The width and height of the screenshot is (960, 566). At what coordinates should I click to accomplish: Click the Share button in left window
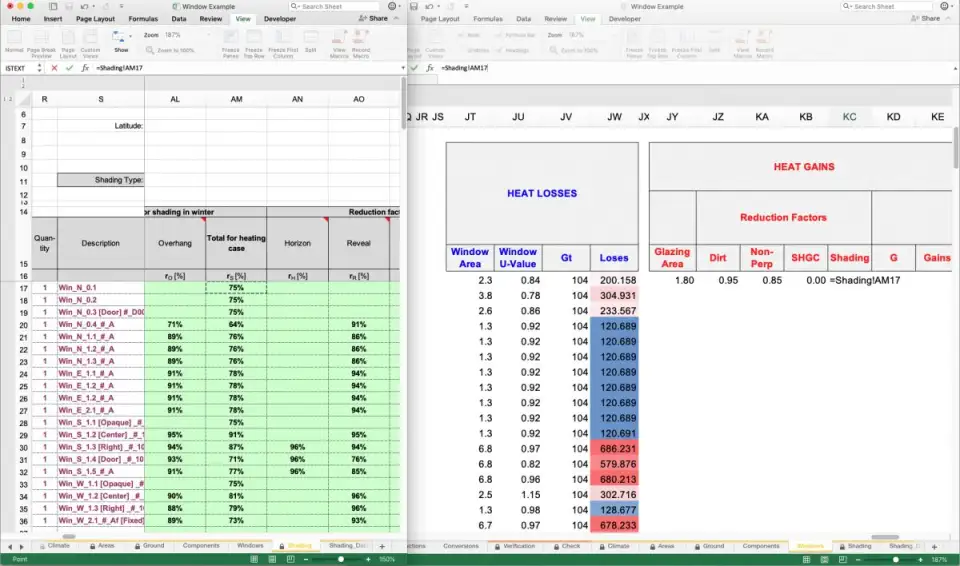pos(374,19)
